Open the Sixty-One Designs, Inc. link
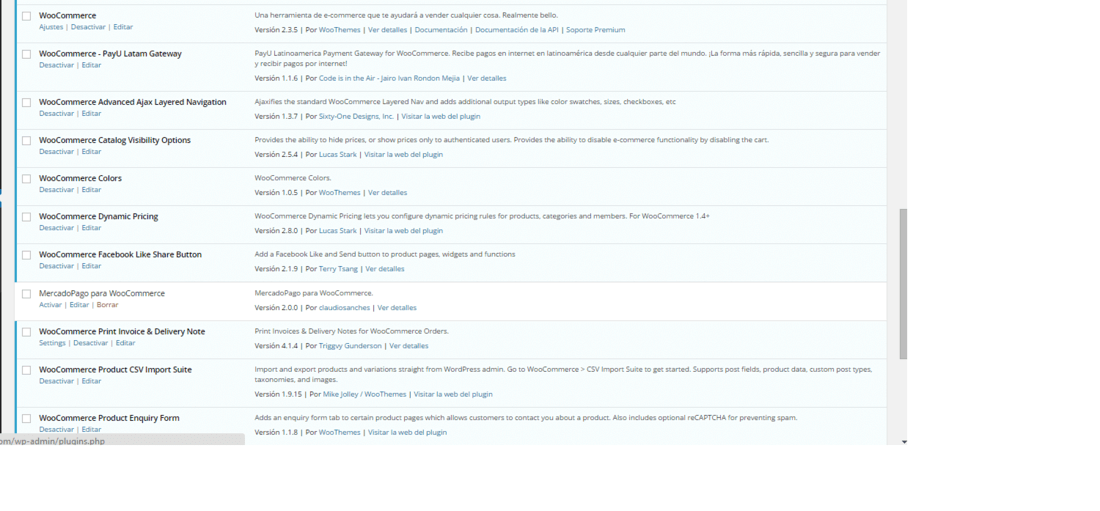The image size is (1100, 511). (356, 117)
